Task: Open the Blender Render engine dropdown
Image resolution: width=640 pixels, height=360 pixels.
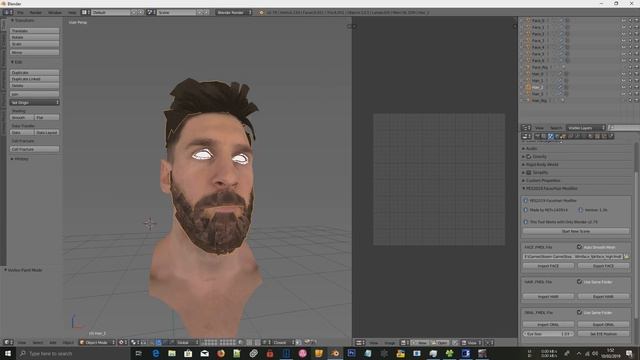Action: (x=233, y=12)
